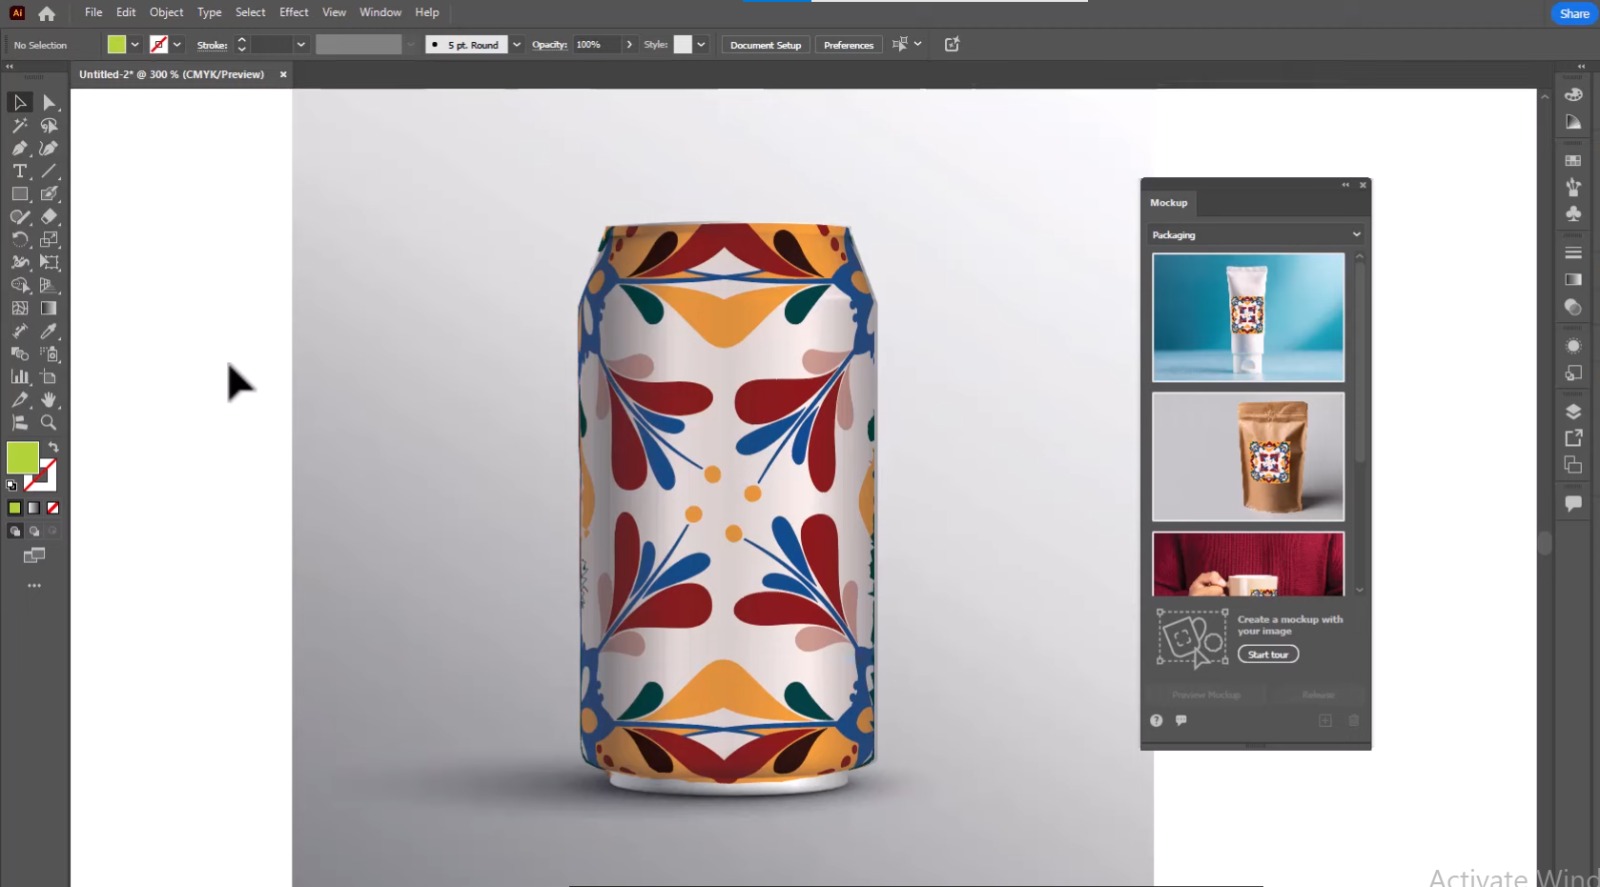This screenshot has width=1600, height=887.
Task: Open the stroke weight dropdown
Action: tap(300, 45)
